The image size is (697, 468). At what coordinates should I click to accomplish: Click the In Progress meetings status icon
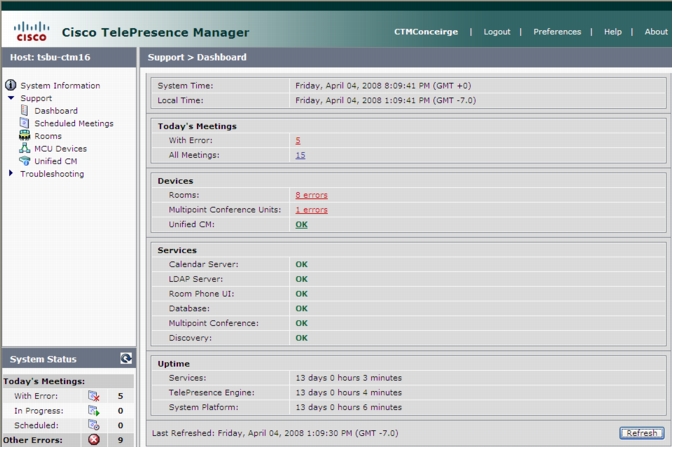[93, 410]
